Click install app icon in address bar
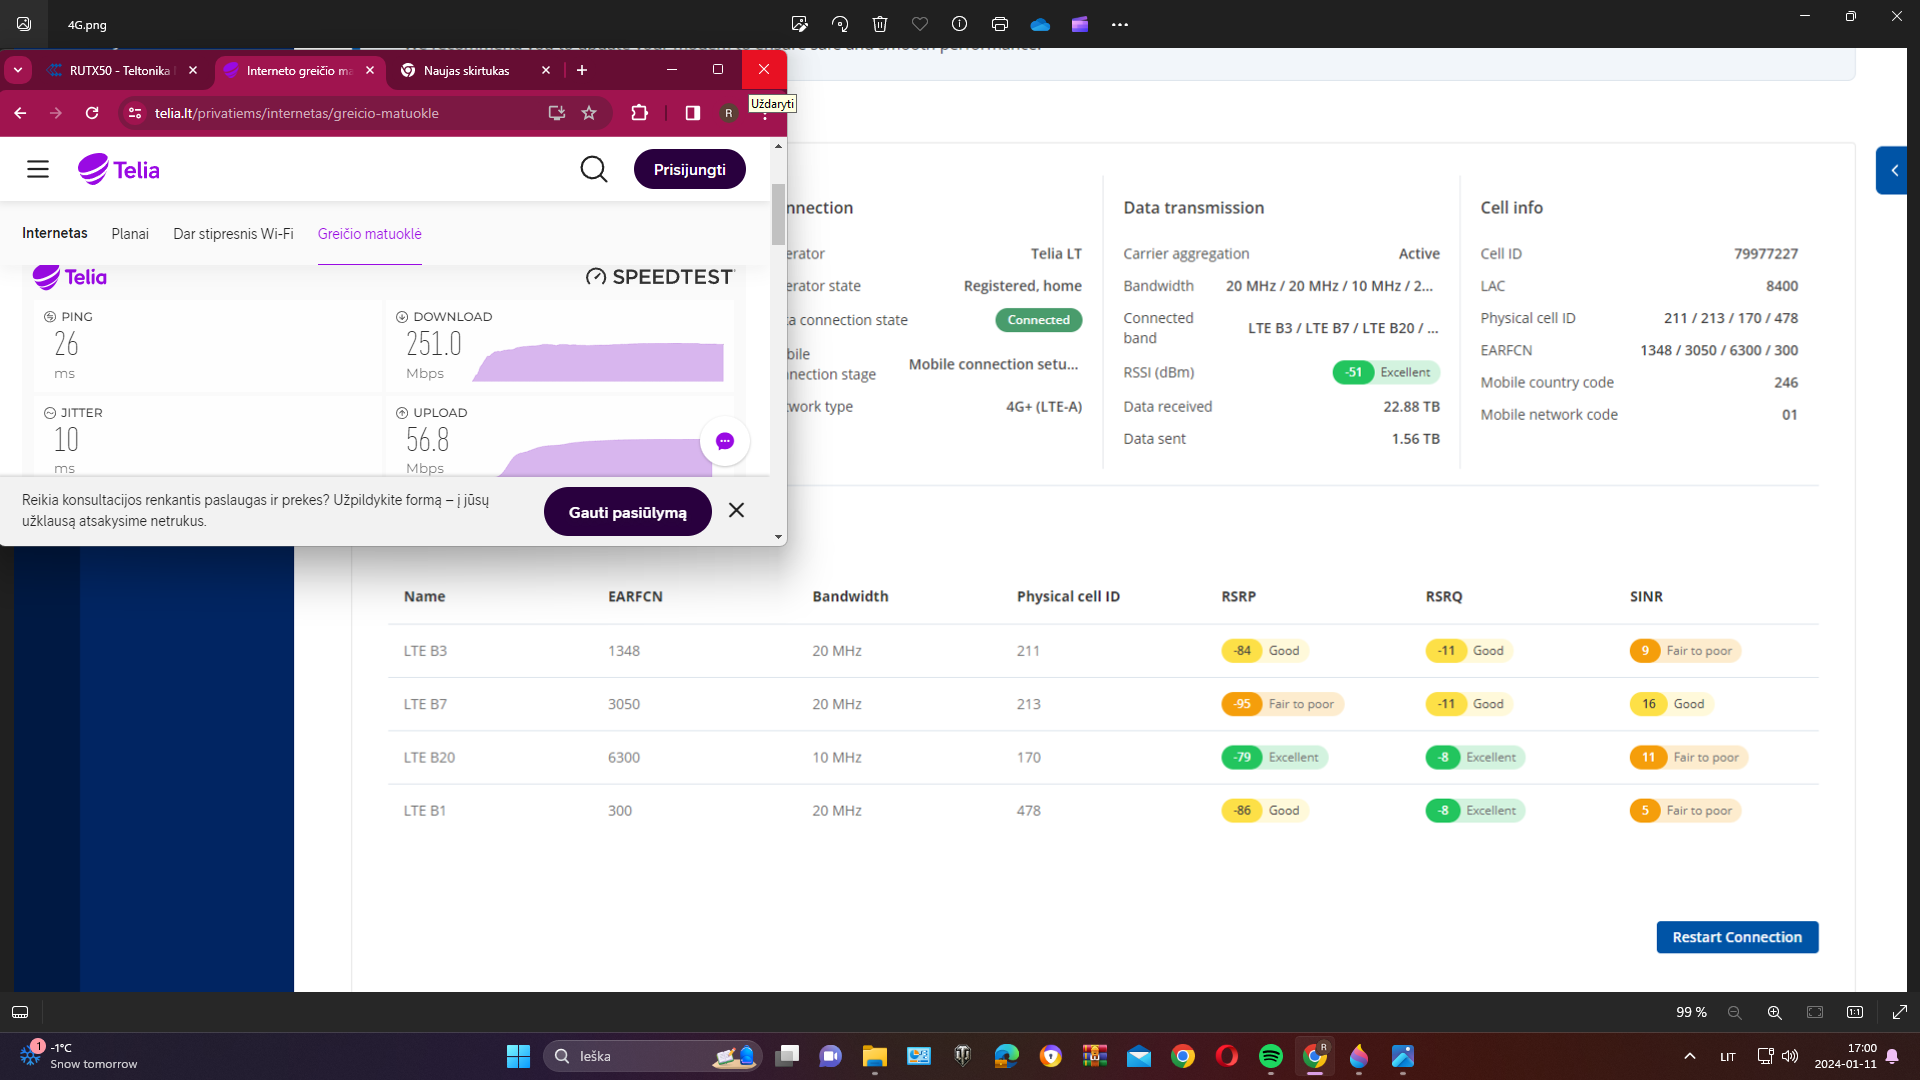Image resolution: width=1920 pixels, height=1080 pixels. click(x=557, y=113)
